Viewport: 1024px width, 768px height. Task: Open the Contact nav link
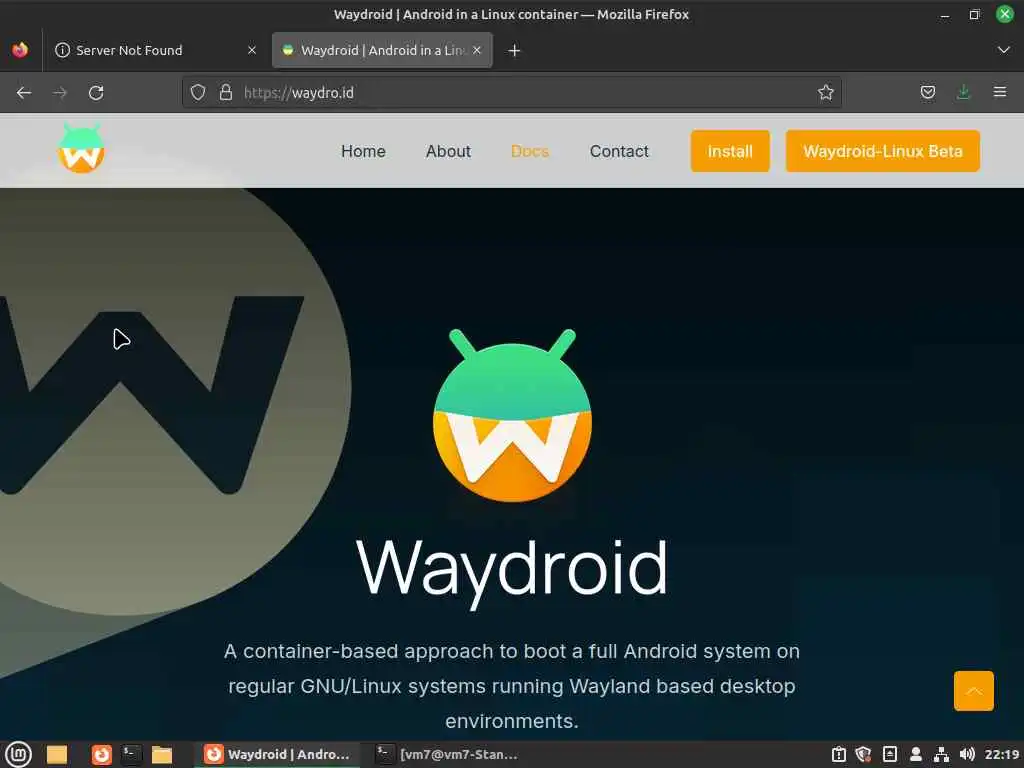619,152
